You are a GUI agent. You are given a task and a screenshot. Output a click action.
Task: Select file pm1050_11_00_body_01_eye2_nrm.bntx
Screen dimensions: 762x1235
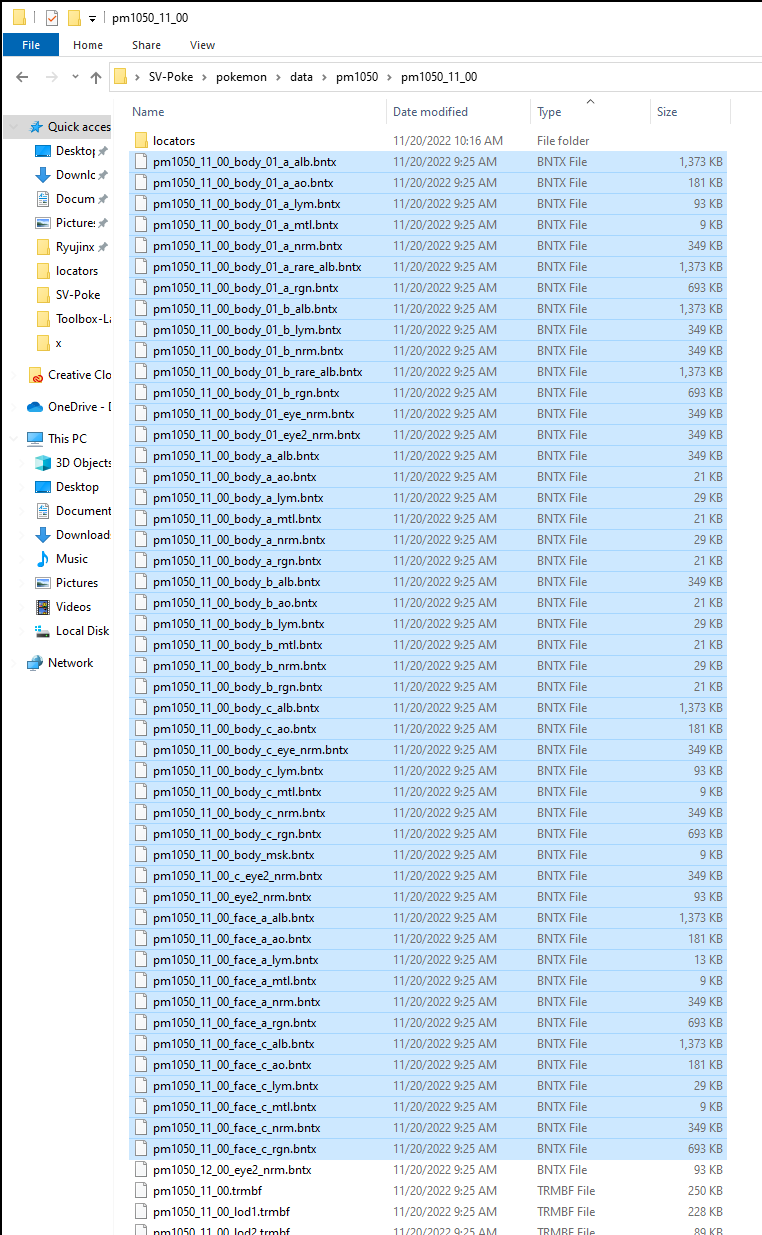pos(428,435)
